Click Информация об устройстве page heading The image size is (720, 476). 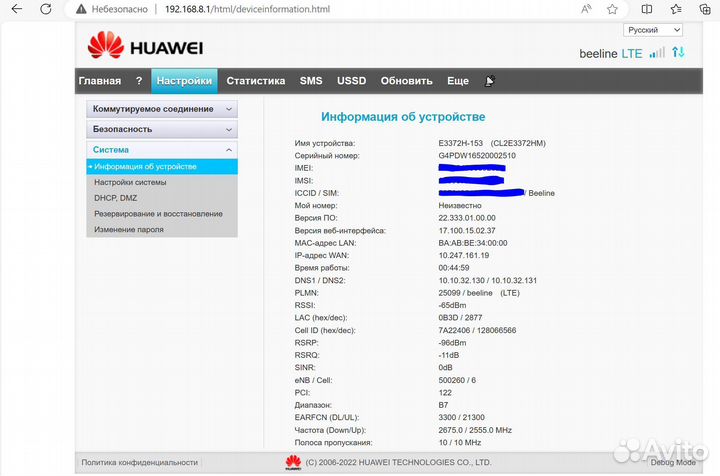(403, 117)
